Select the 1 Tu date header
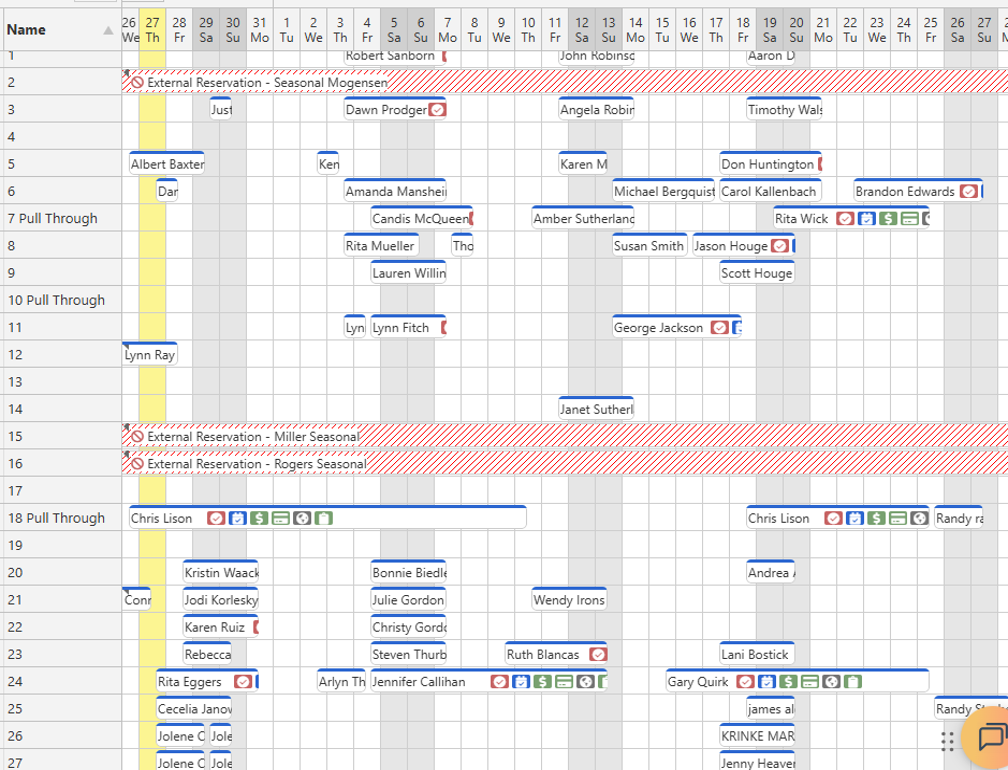This screenshot has width=1008, height=770. tap(287, 30)
